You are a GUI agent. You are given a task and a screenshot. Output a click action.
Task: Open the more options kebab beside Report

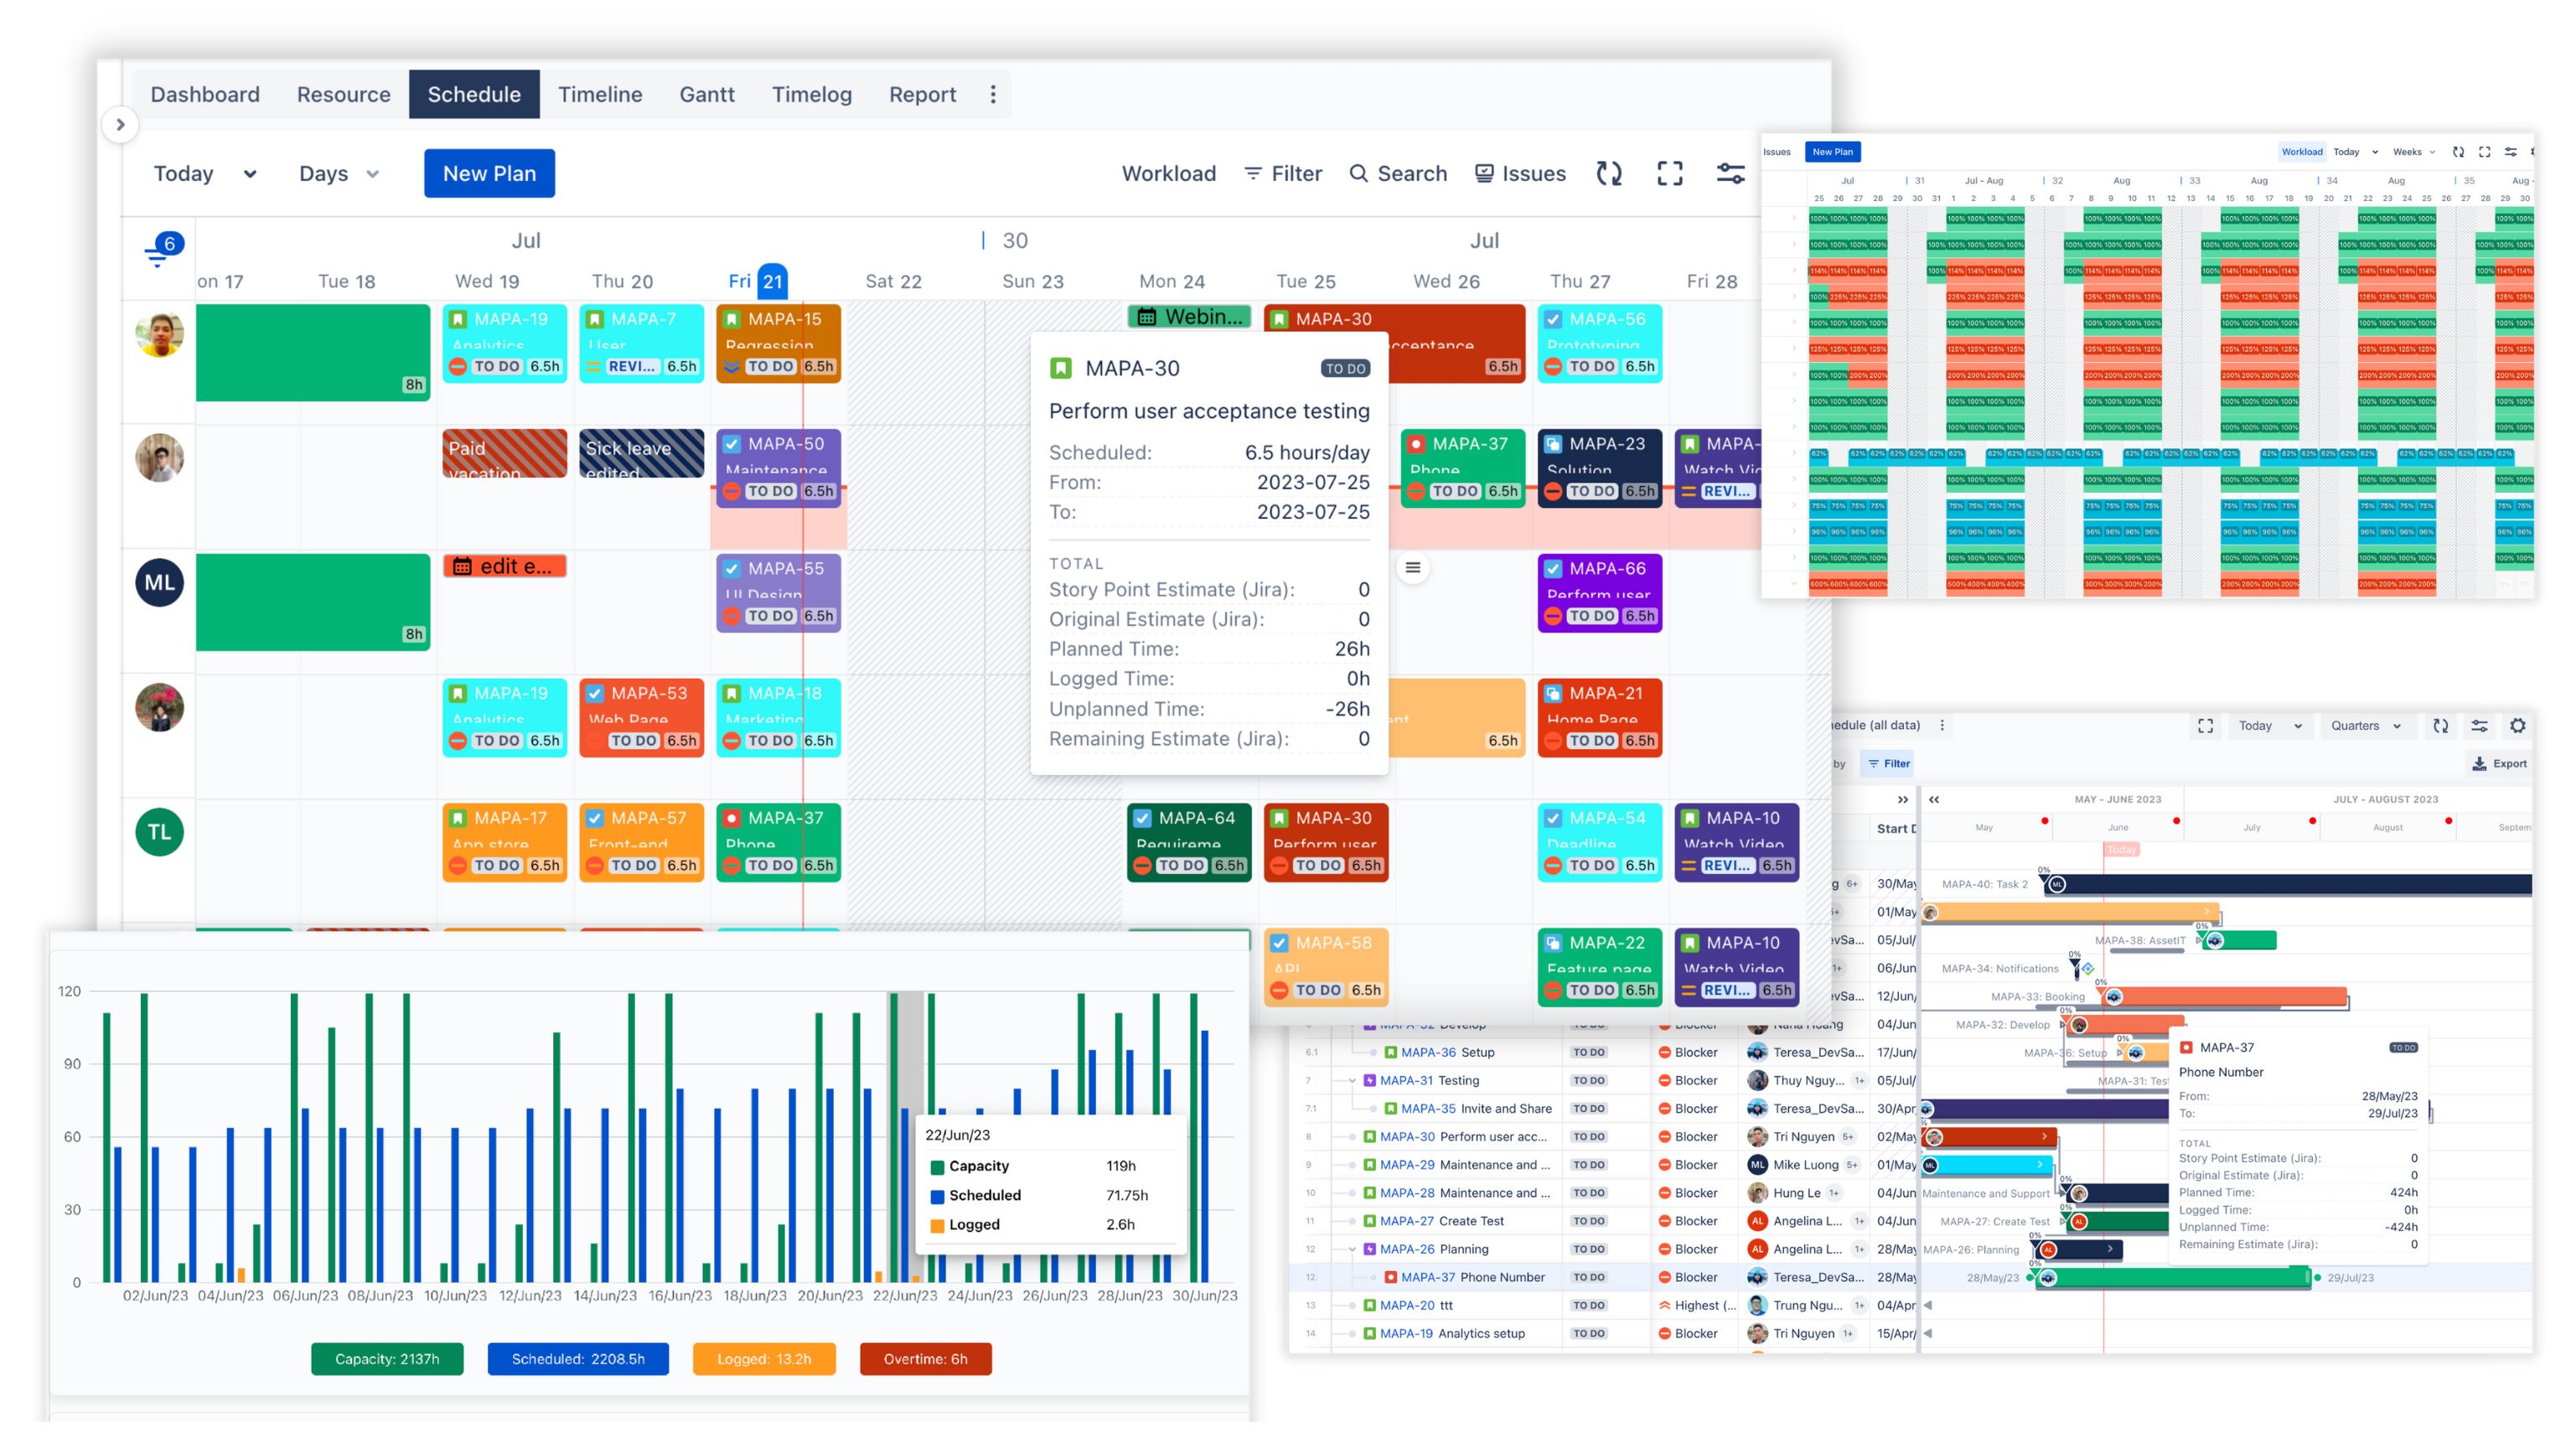coord(993,94)
